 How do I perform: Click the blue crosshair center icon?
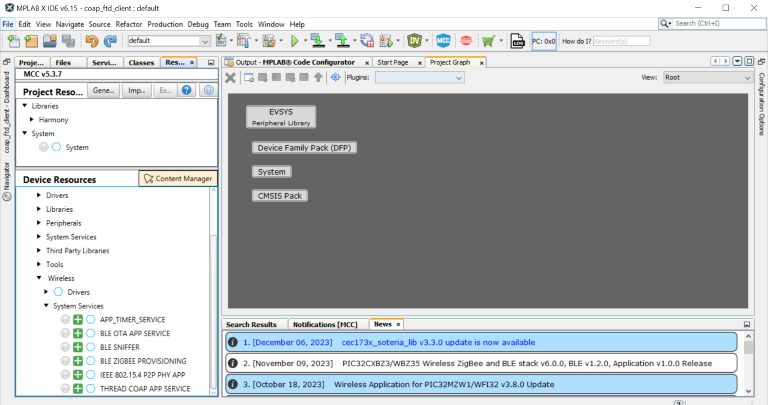pos(336,77)
